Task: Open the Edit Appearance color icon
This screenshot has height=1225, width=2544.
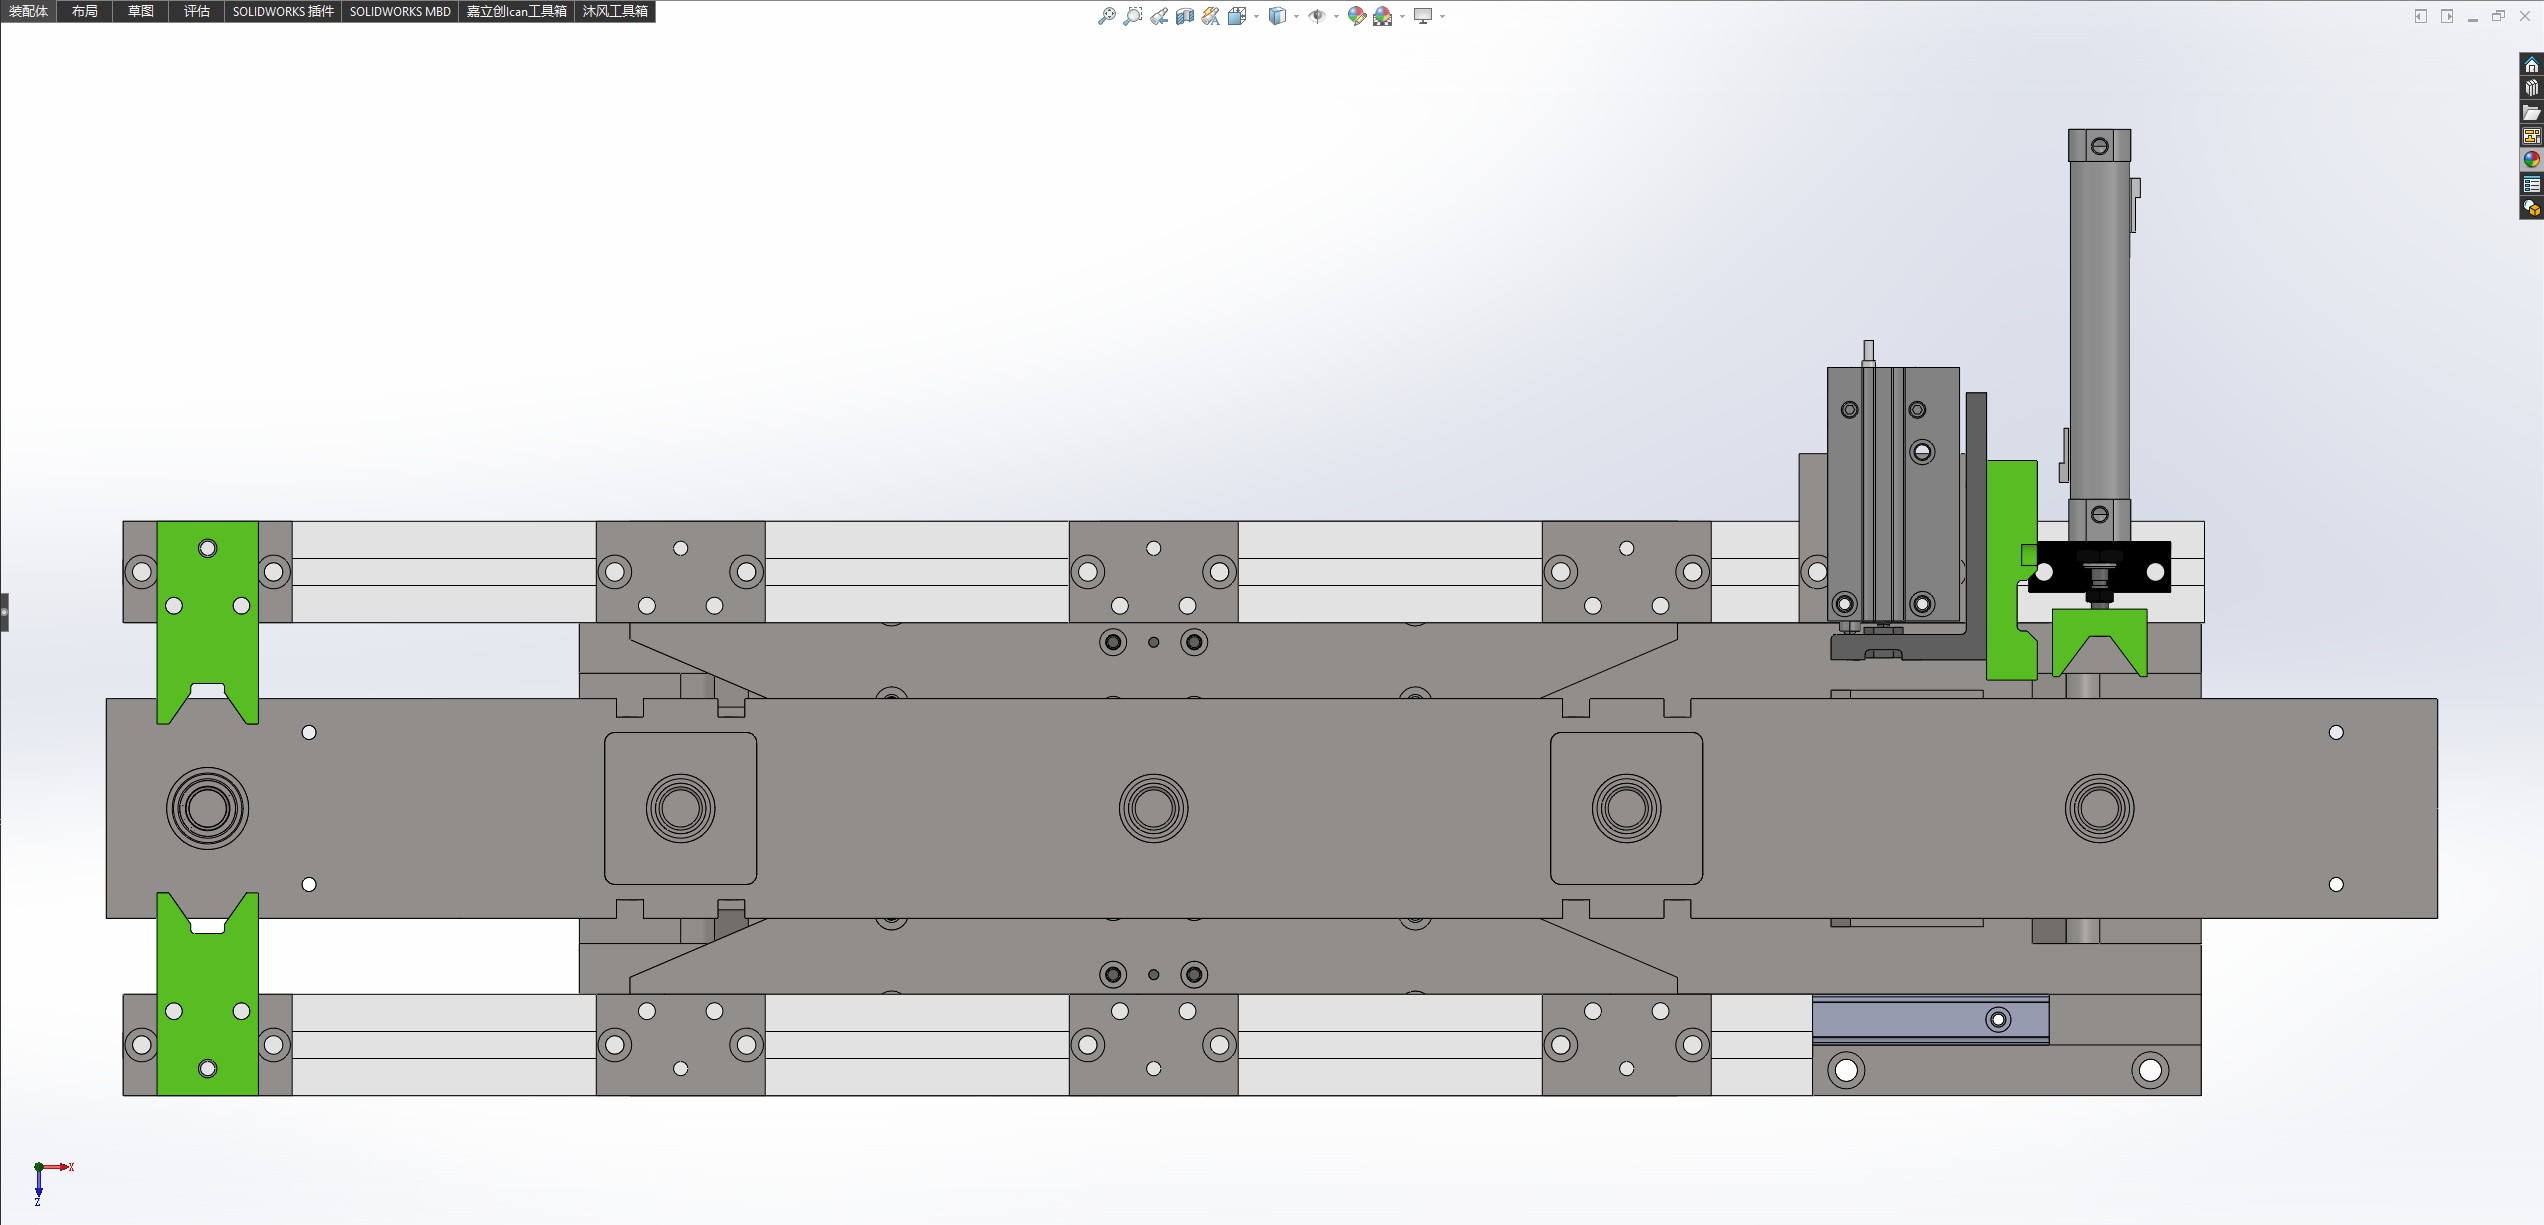Action: pyautogui.click(x=1356, y=16)
